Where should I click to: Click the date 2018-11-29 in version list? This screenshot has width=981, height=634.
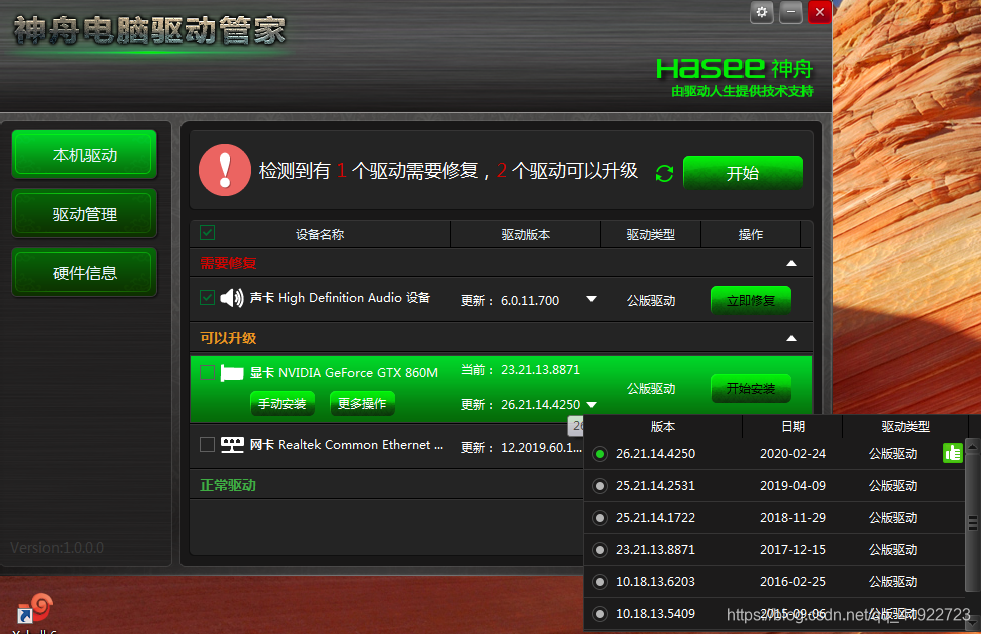coord(793,518)
